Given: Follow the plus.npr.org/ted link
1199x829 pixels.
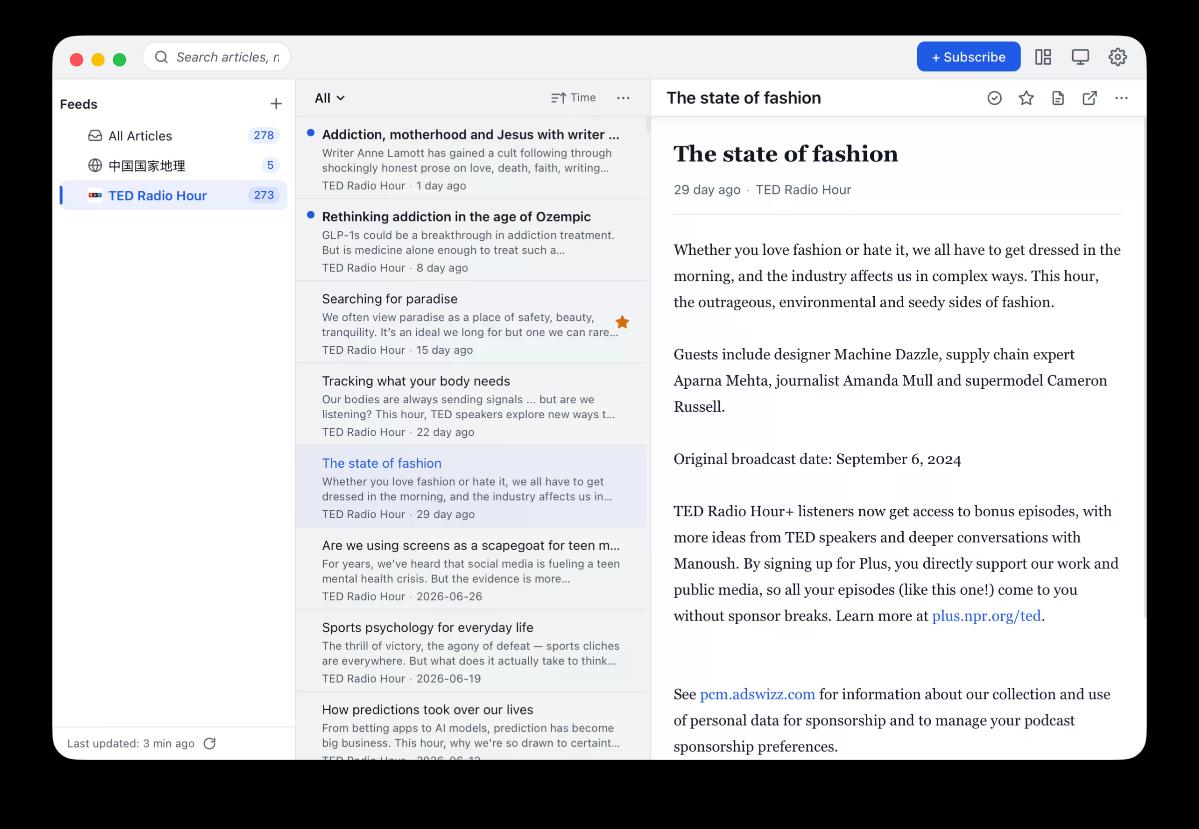Looking at the screenshot, I should click(986, 616).
